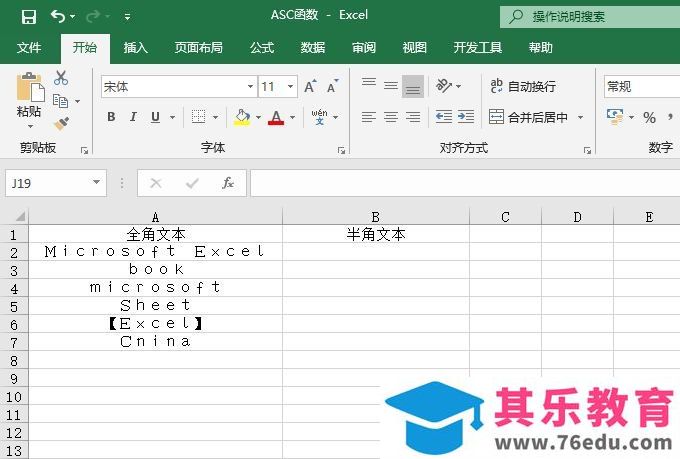Screen dimensions: 680x459
Task: Open the 剪贴板 dialog launcher
Action: (85, 150)
